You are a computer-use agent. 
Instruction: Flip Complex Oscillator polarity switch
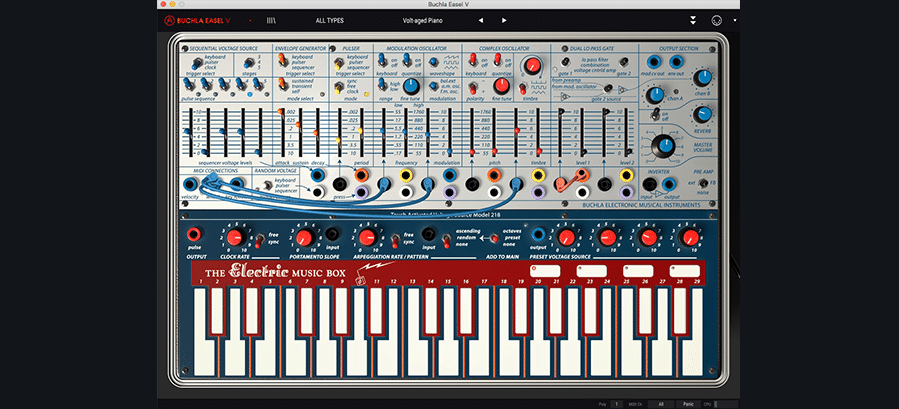pyautogui.click(x=474, y=87)
